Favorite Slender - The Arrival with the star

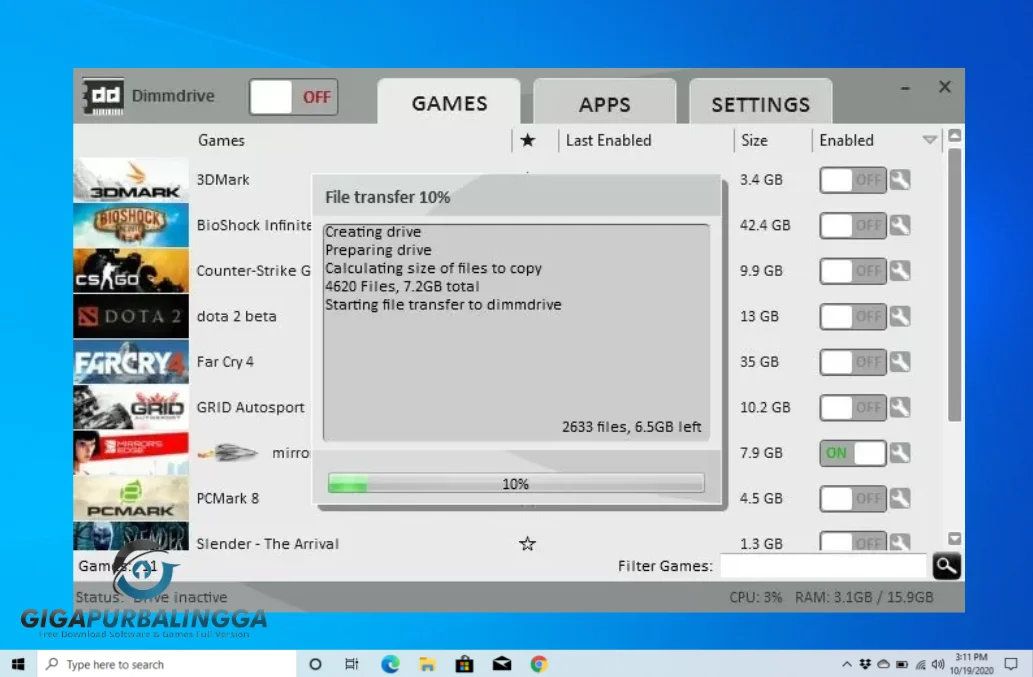pyautogui.click(x=527, y=543)
